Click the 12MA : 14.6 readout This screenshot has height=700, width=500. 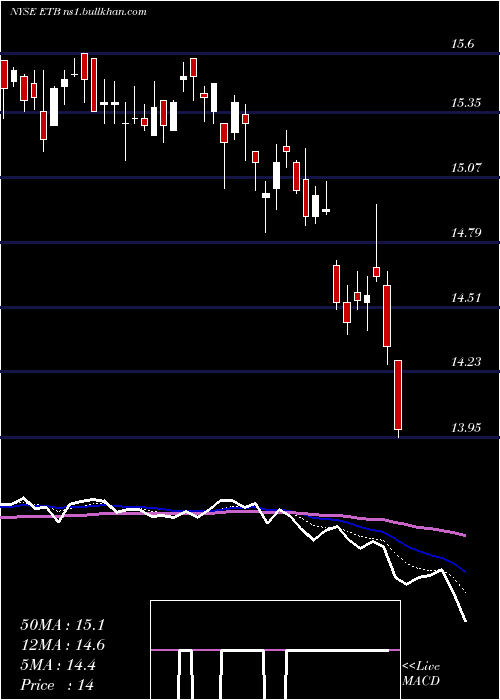62,646
